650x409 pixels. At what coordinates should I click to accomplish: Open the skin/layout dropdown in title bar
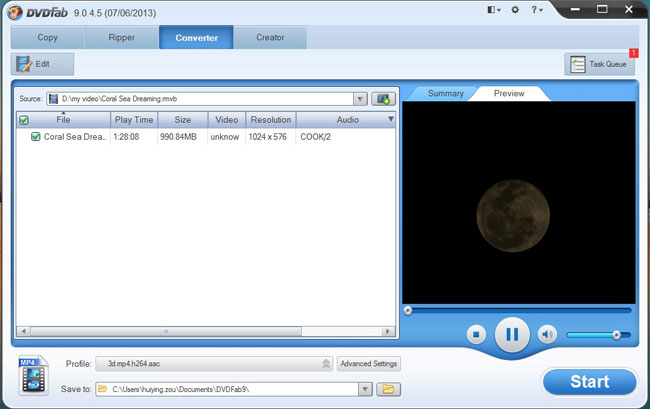(x=494, y=10)
